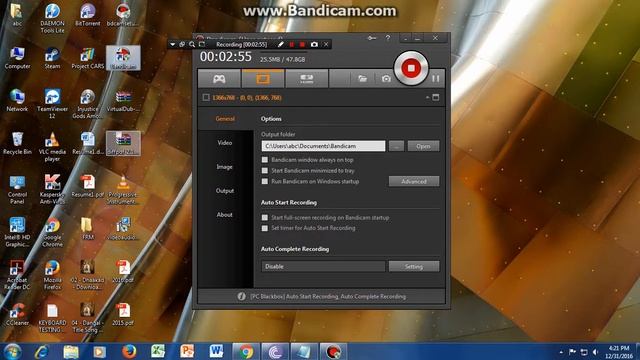Open the About tab
This screenshot has height=360, width=640.
point(225,215)
